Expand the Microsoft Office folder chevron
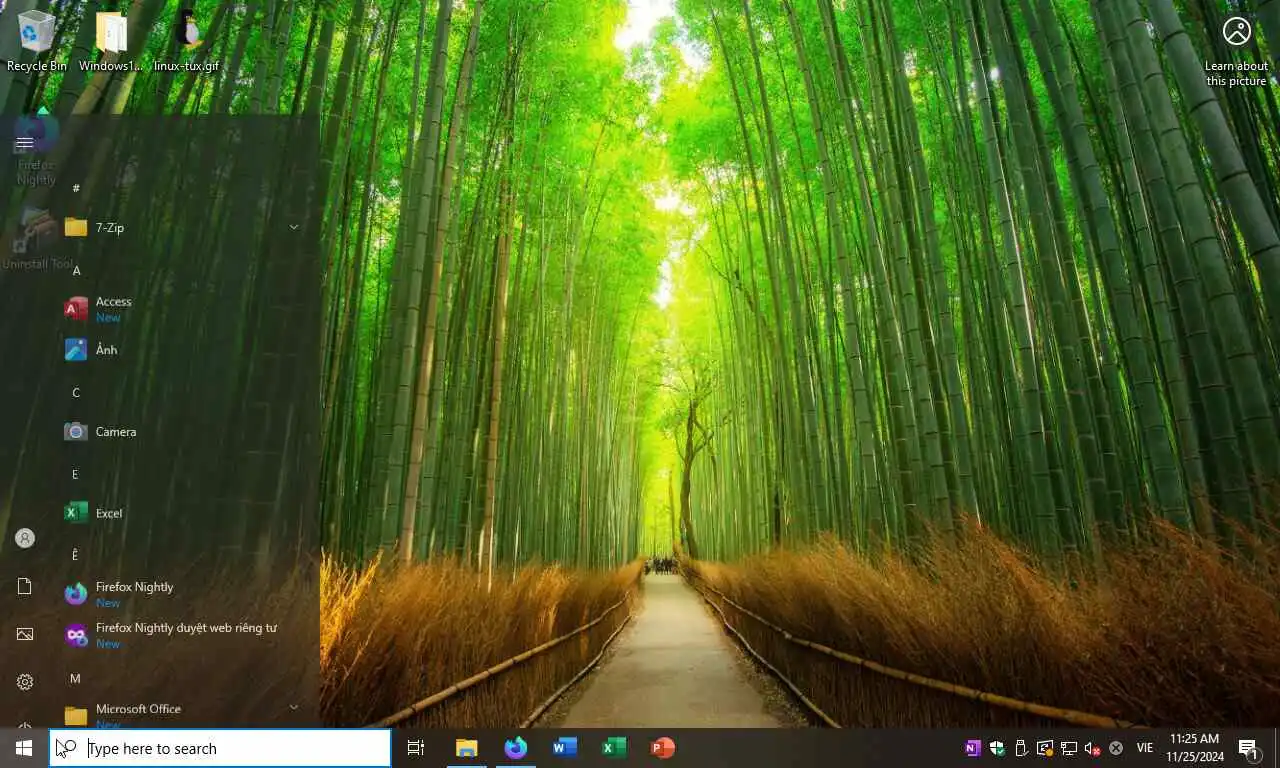Viewport: 1280px width, 768px height. pos(294,708)
